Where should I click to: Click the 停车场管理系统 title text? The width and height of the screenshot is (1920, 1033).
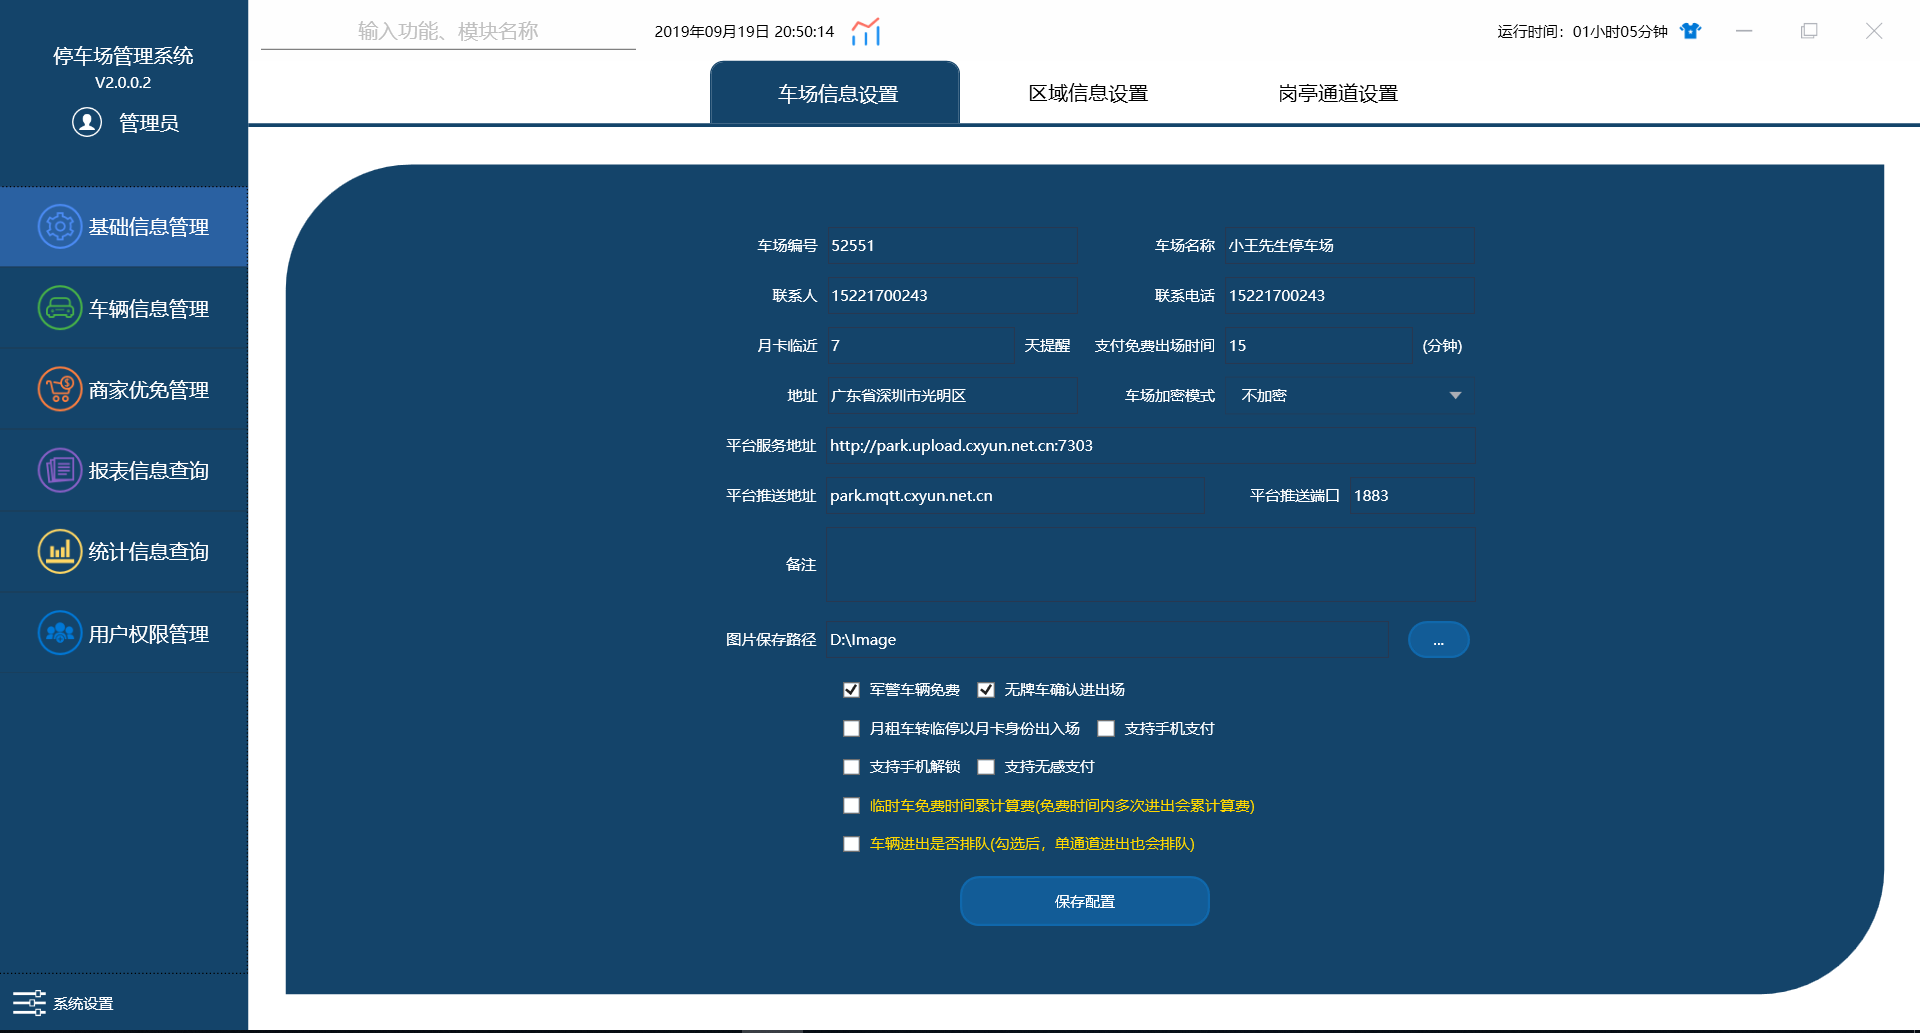(x=123, y=56)
